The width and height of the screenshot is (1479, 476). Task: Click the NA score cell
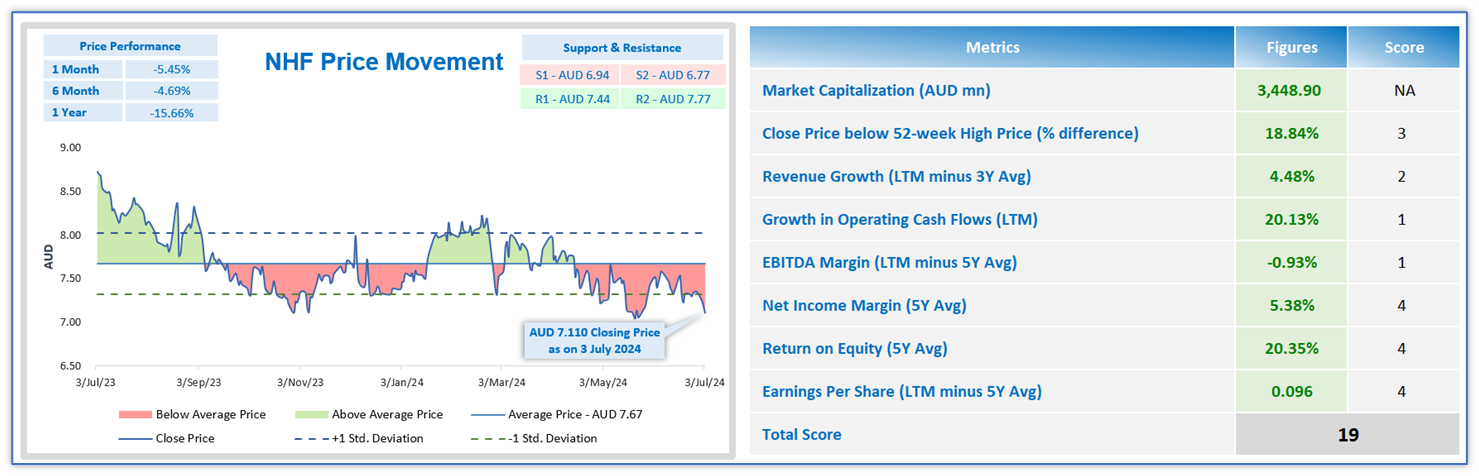tap(1403, 90)
